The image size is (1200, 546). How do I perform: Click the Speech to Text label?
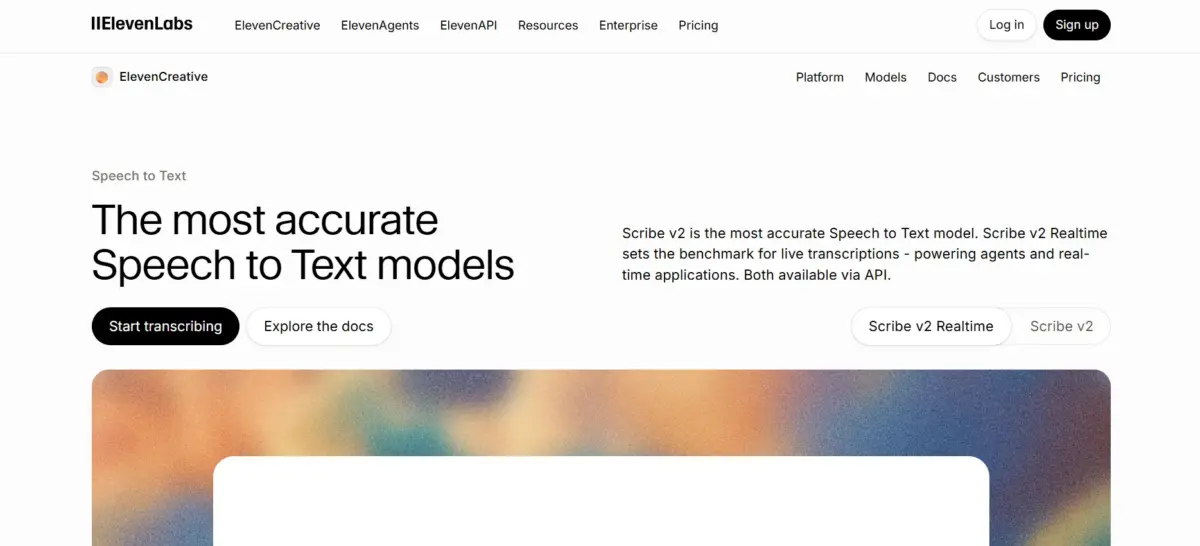pos(139,176)
